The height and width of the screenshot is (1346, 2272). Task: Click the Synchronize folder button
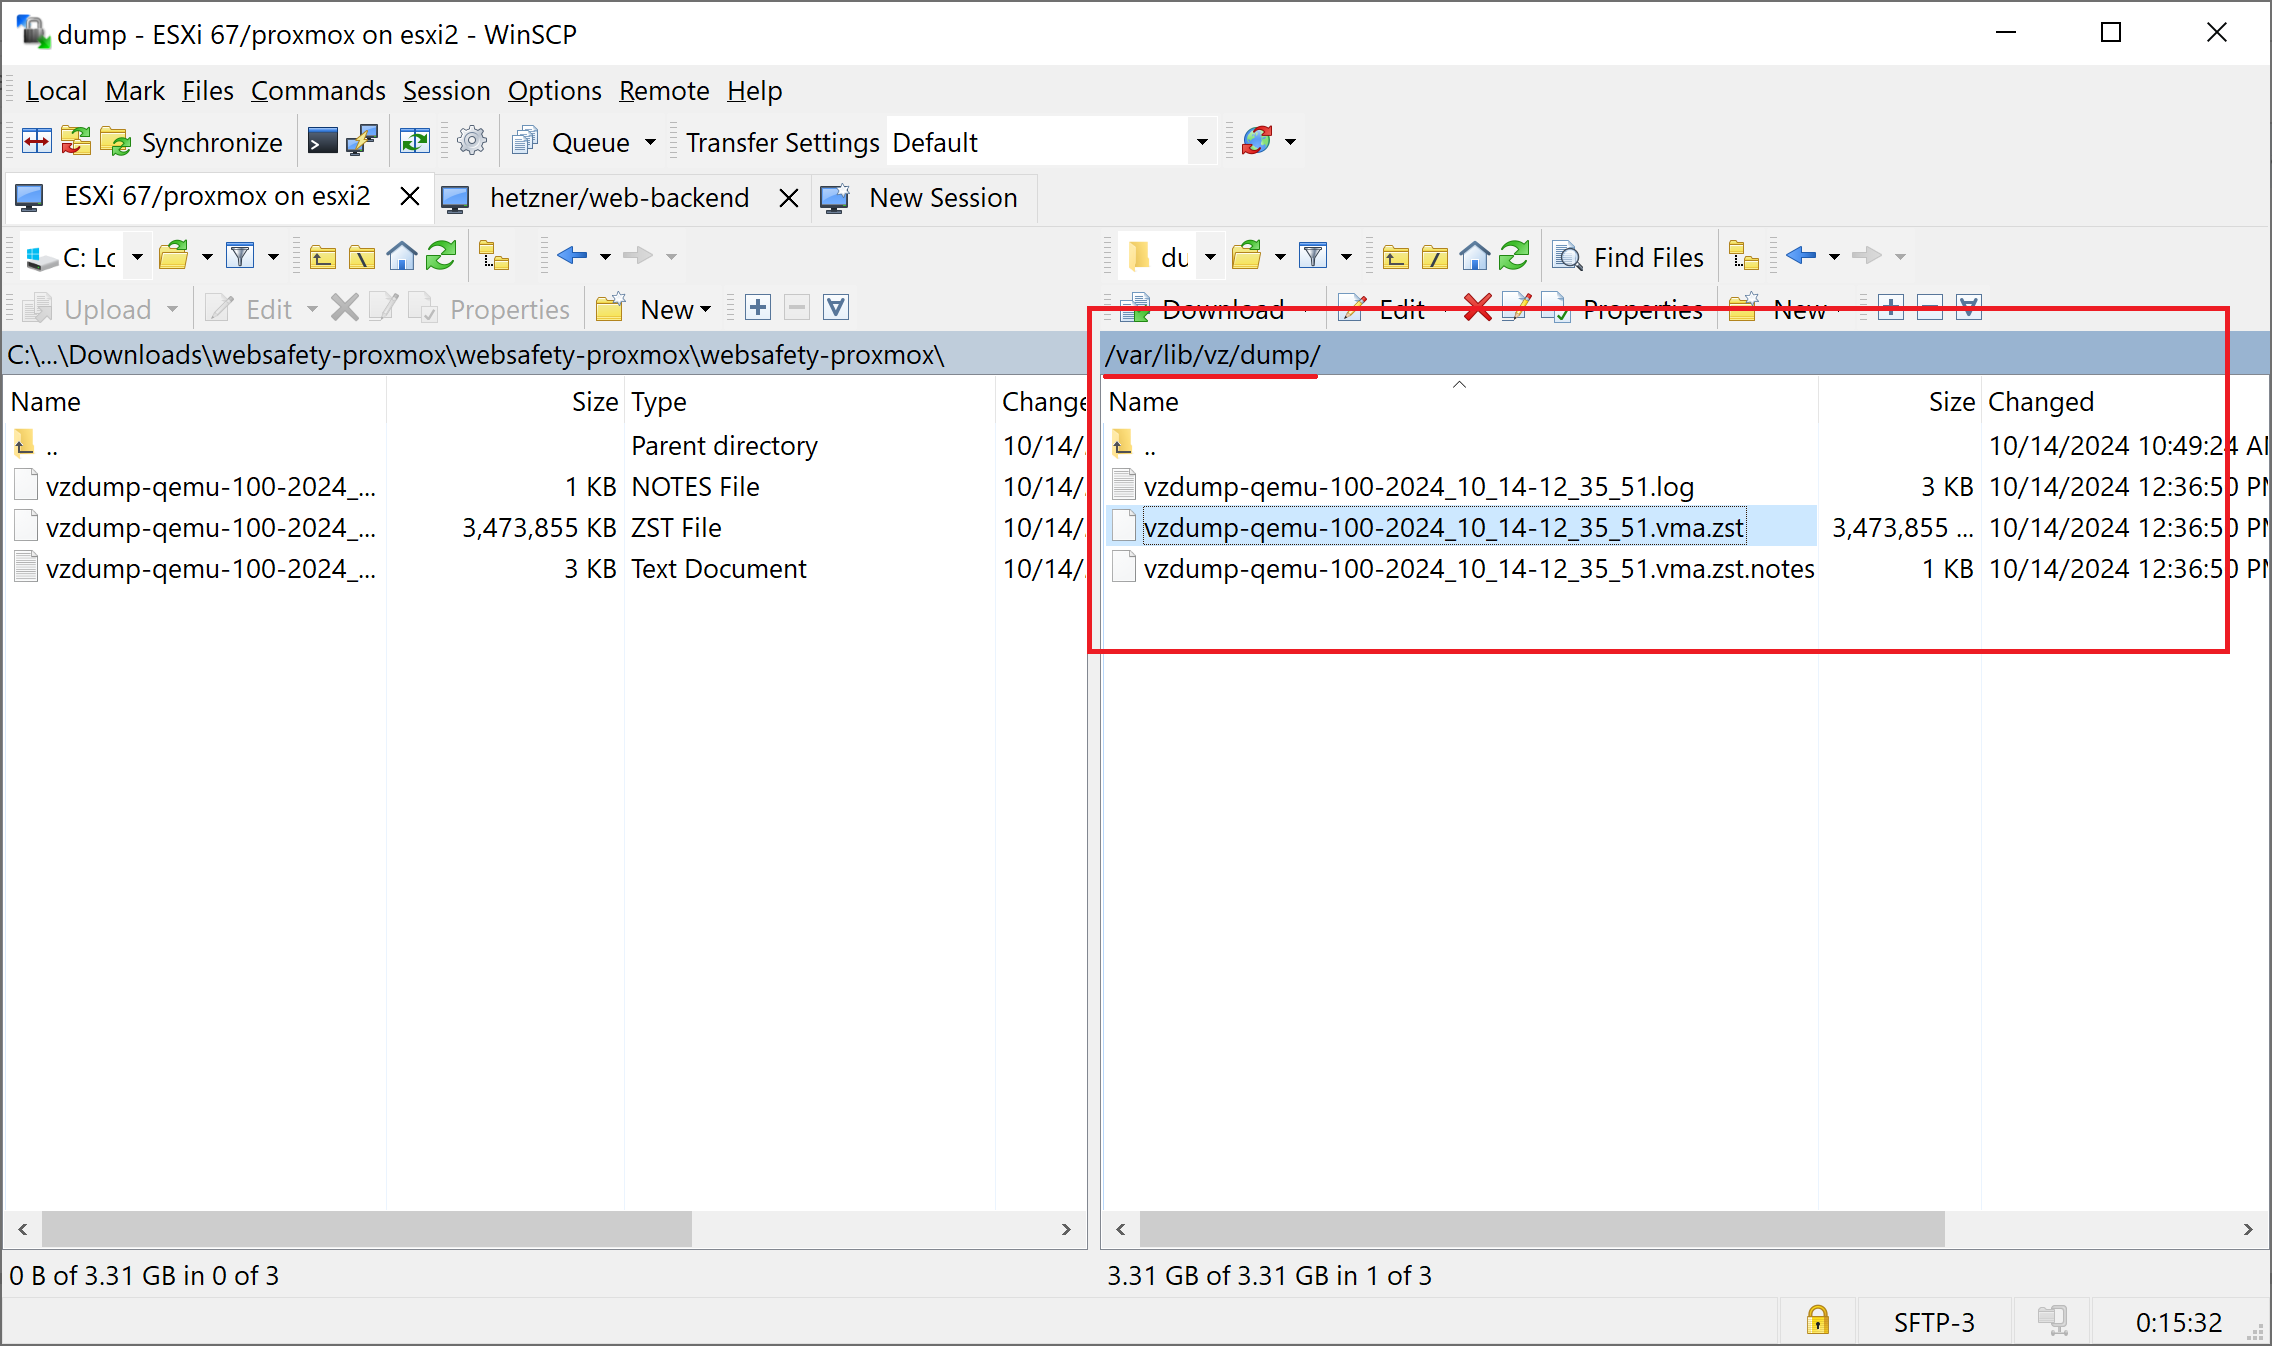192,142
